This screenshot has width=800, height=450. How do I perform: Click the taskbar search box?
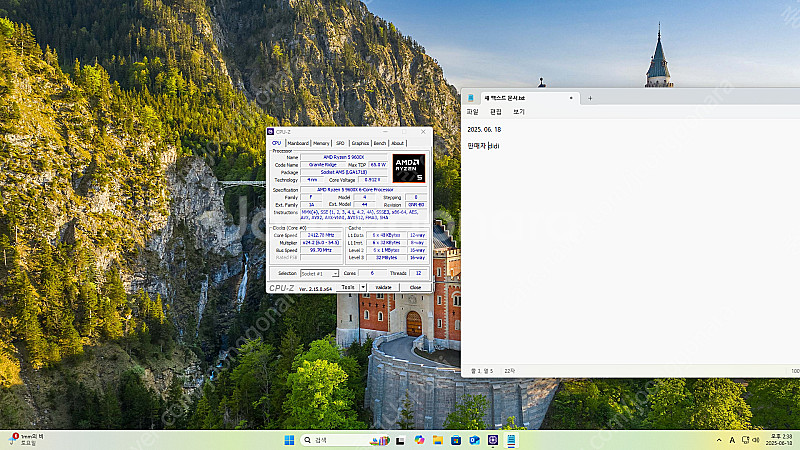coord(345,440)
